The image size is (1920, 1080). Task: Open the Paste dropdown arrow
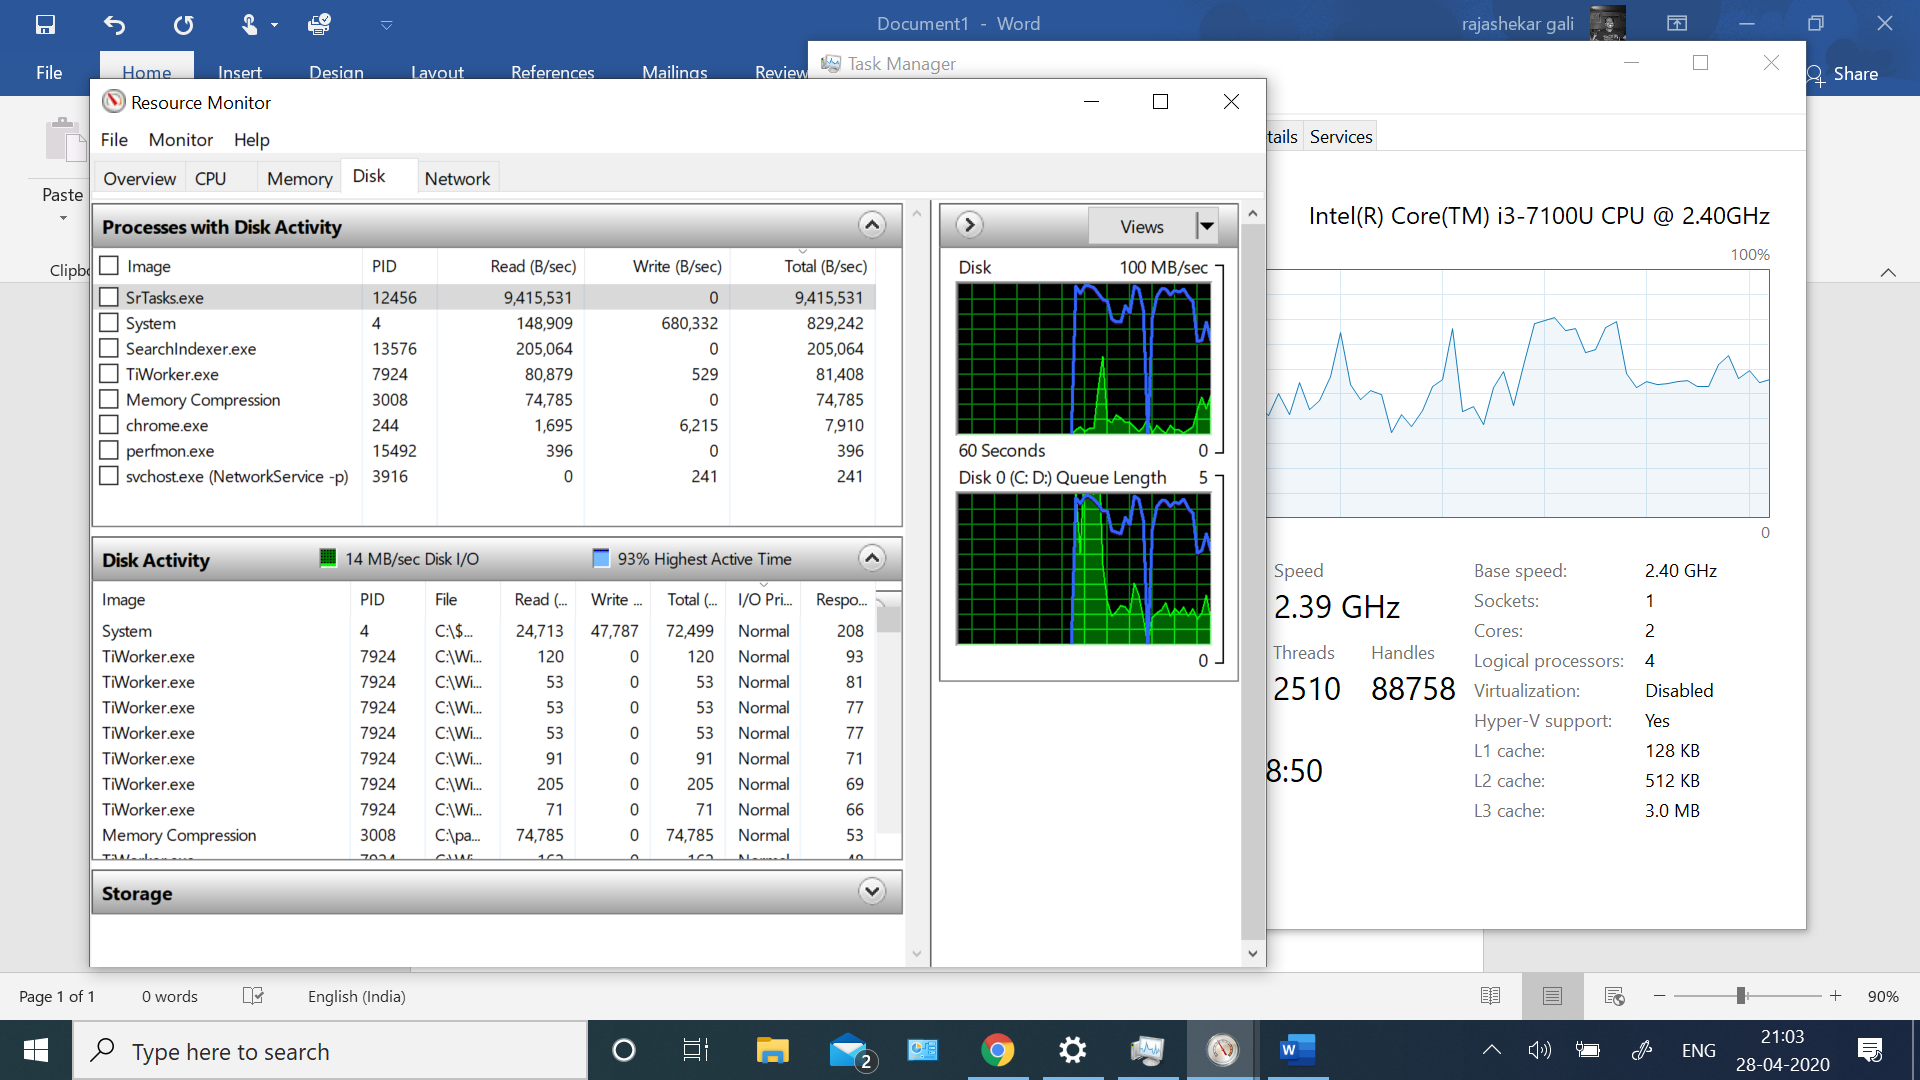pyautogui.click(x=62, y=218)
